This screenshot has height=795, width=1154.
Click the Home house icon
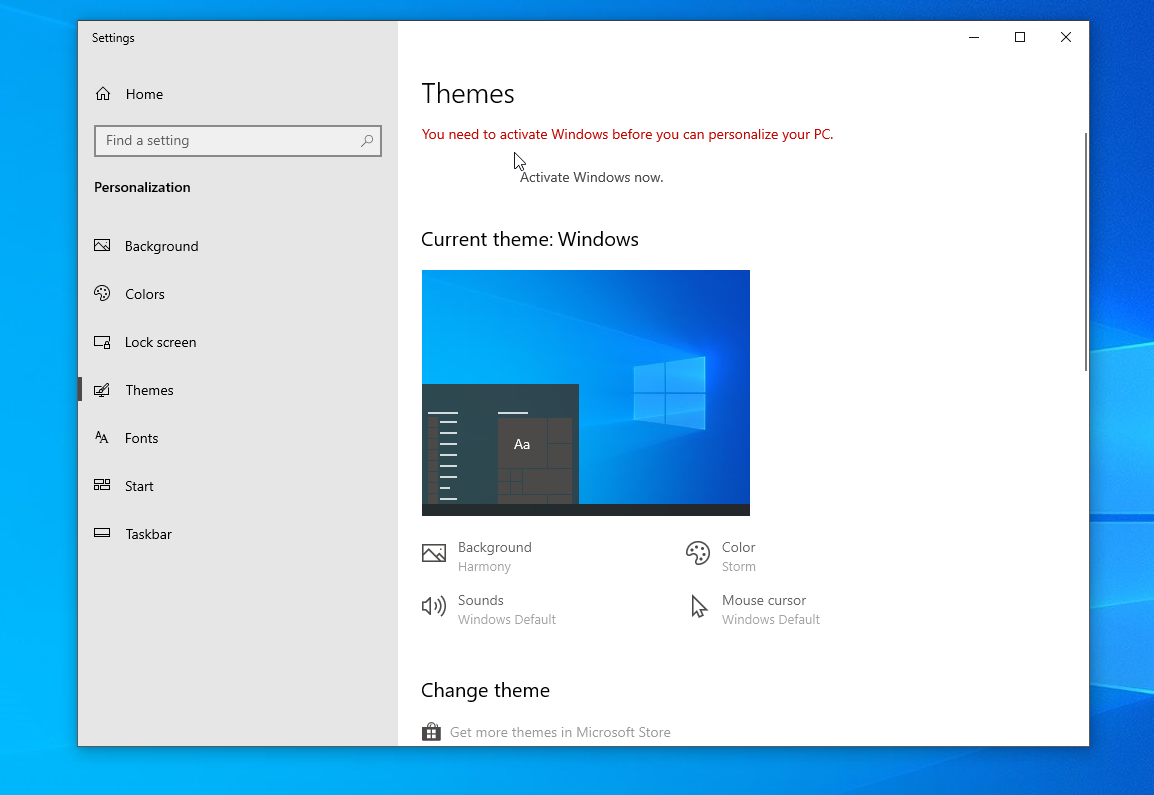tap(103, 93)
